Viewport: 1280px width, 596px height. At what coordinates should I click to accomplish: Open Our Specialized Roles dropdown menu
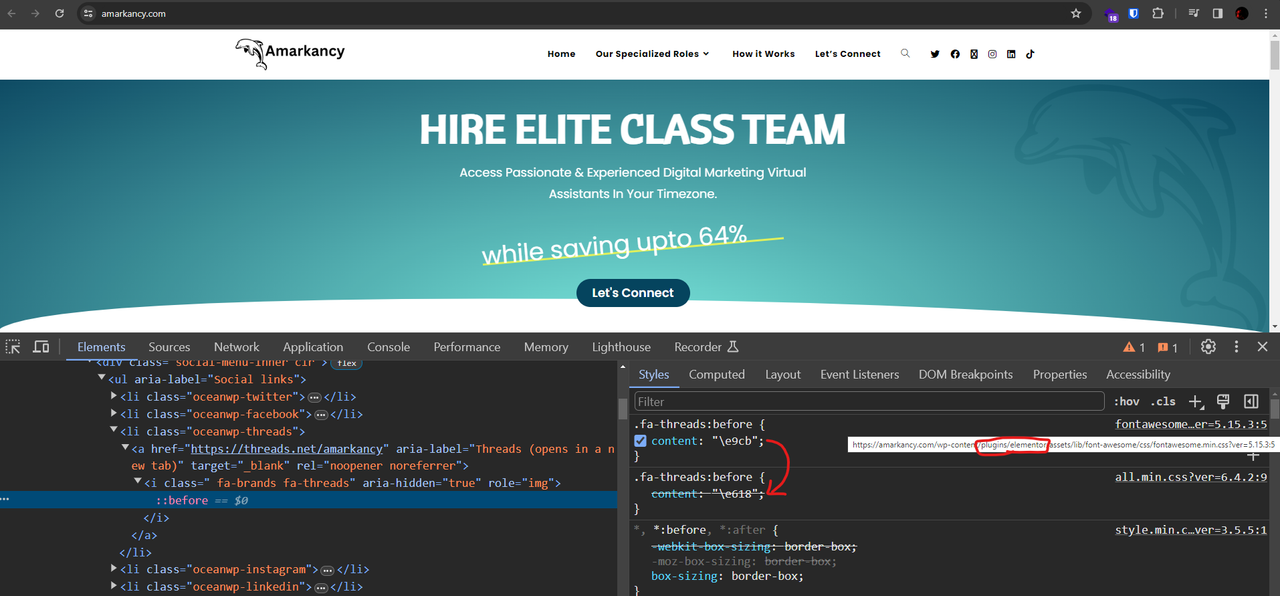pos(652,54)
